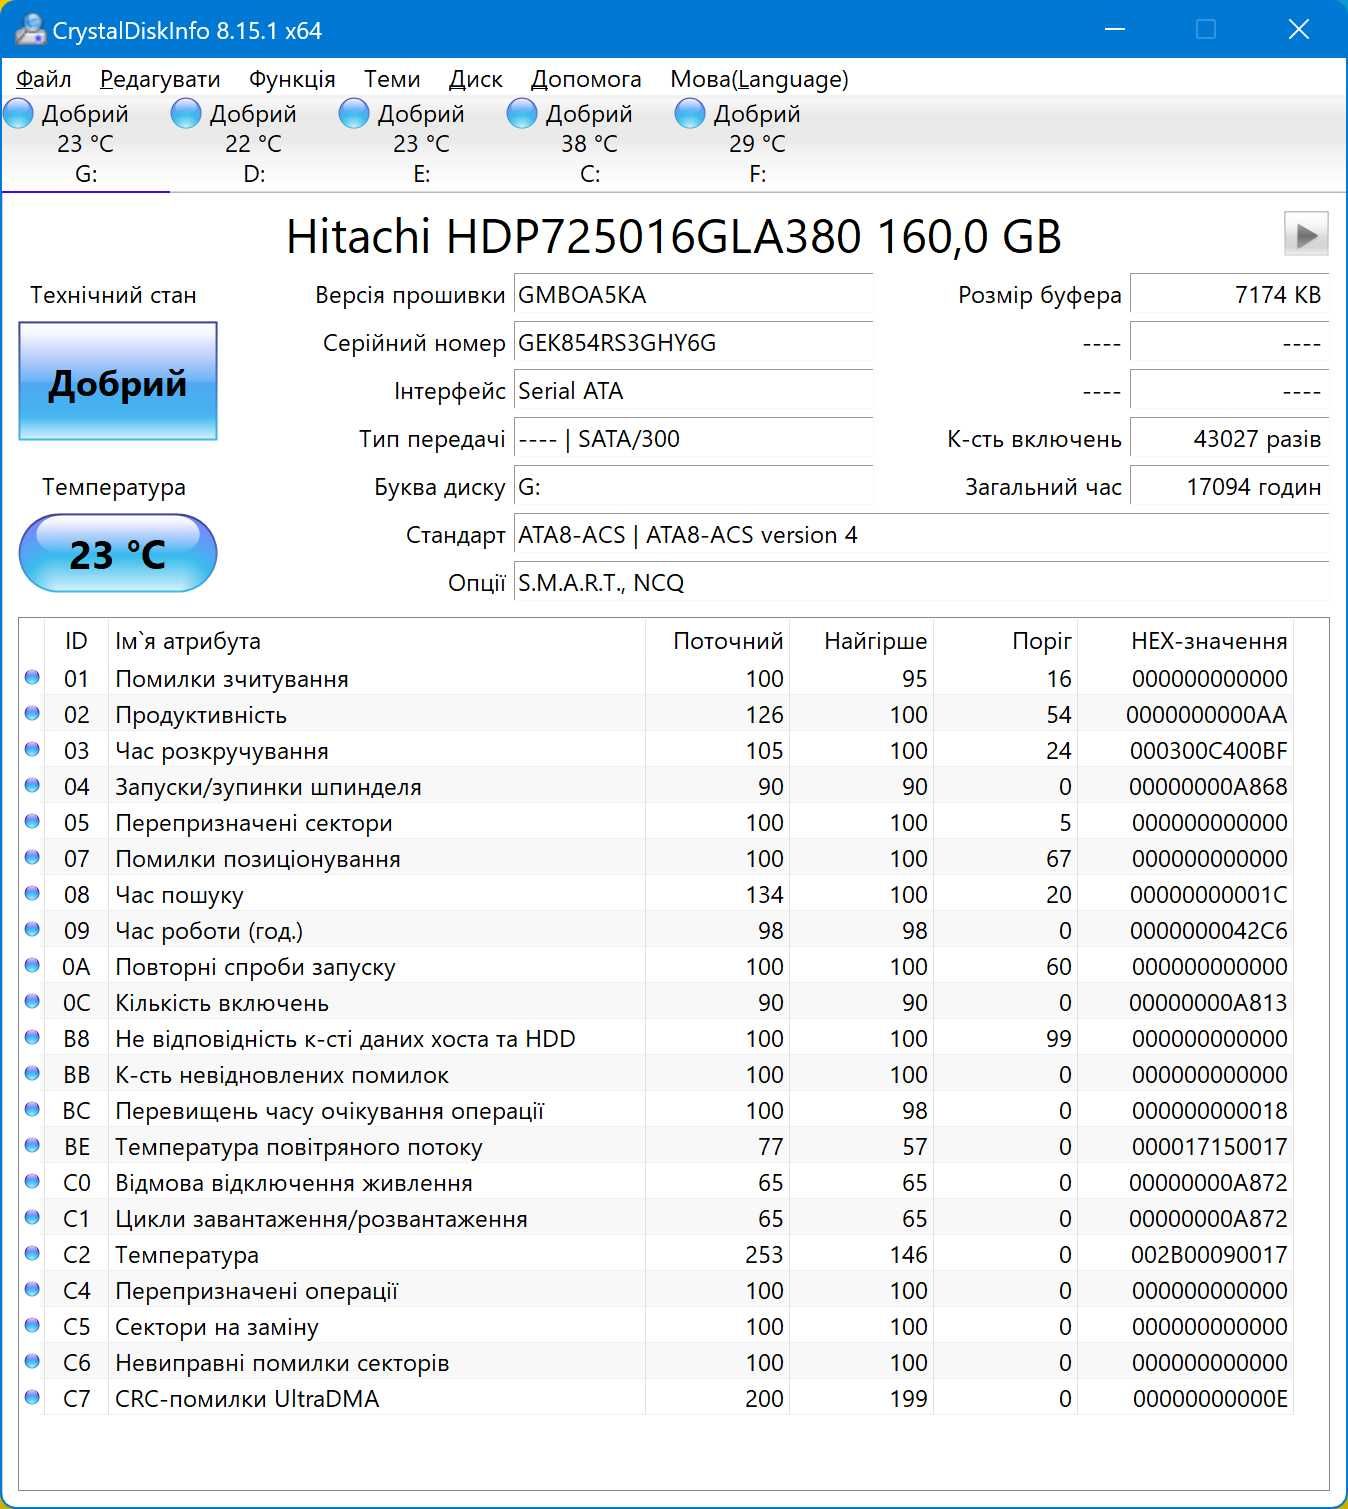Click status dot for Час пошуку

(x=32, y=893)
